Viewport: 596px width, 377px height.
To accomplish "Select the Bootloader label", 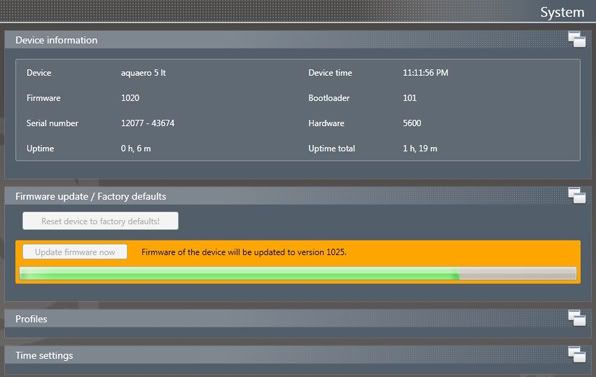I will tap(329, 98).
